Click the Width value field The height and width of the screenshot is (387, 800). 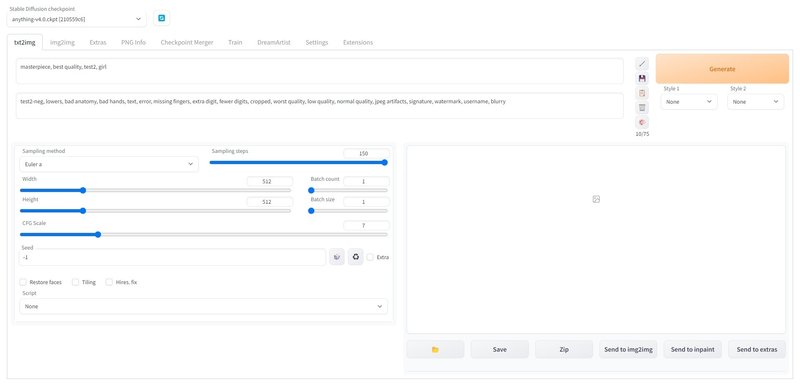(x=270, y=181)
